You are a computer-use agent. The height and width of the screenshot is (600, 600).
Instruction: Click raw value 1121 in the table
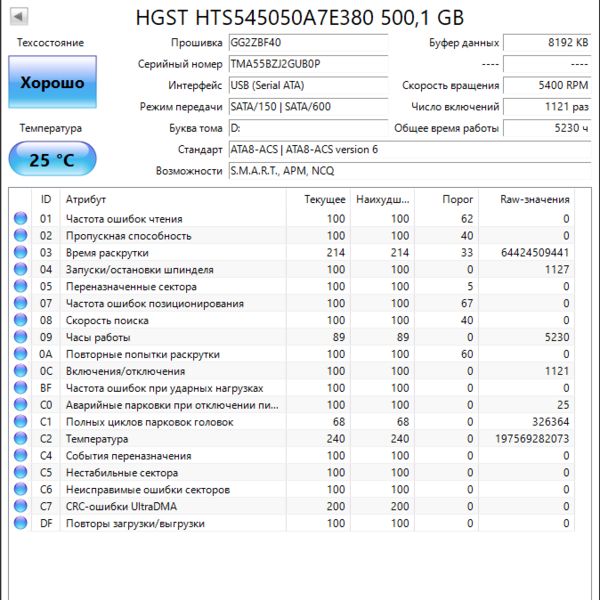tap(557, 371)
